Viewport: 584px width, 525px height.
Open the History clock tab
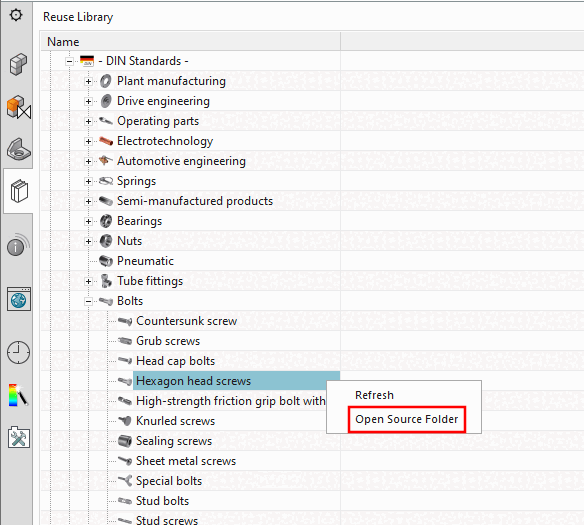click(x=18, y=352)
